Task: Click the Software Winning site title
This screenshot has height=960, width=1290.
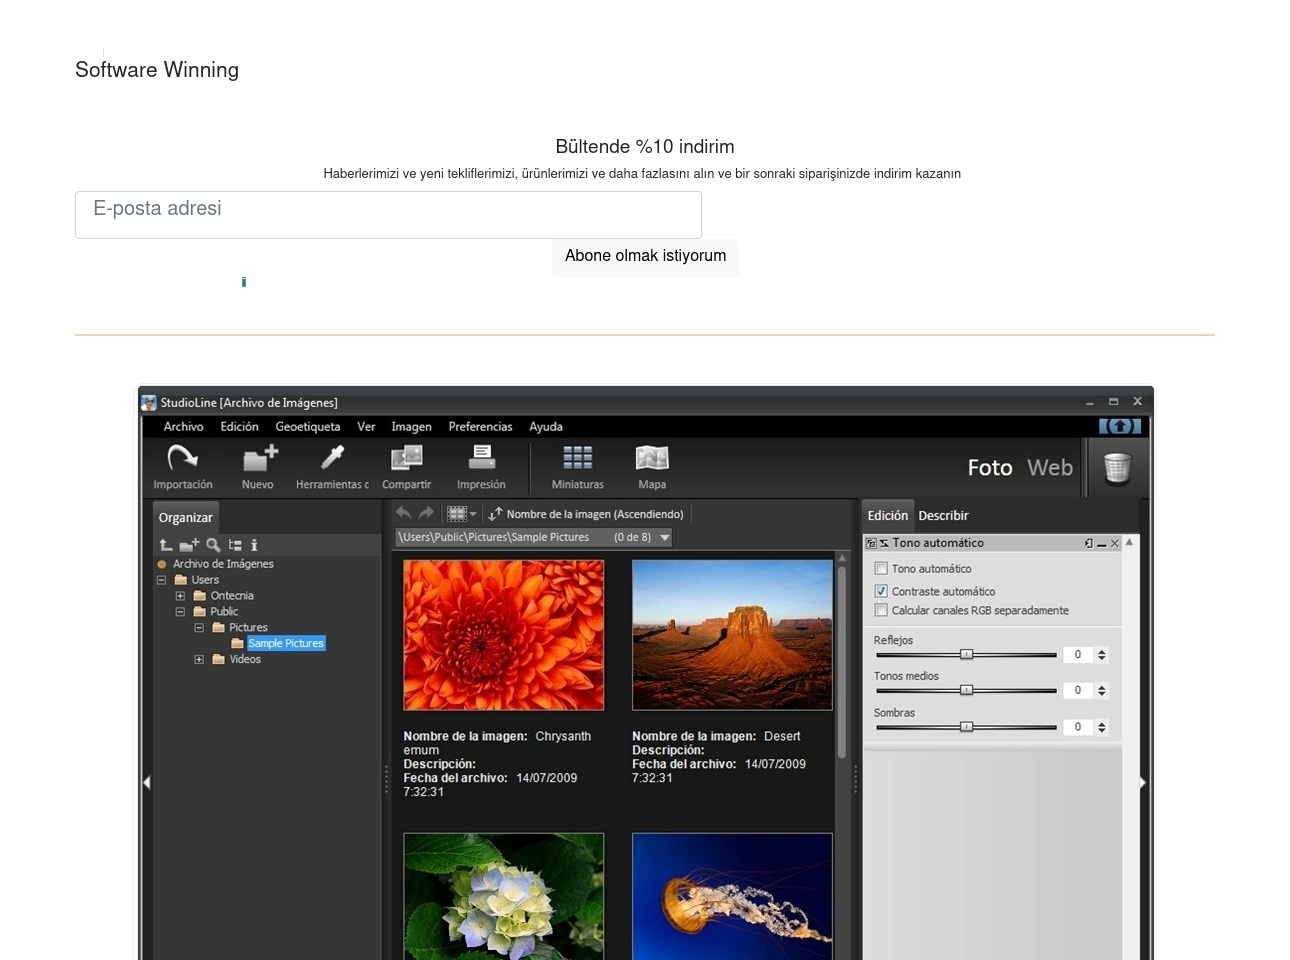Action: [x=157, y=70]
